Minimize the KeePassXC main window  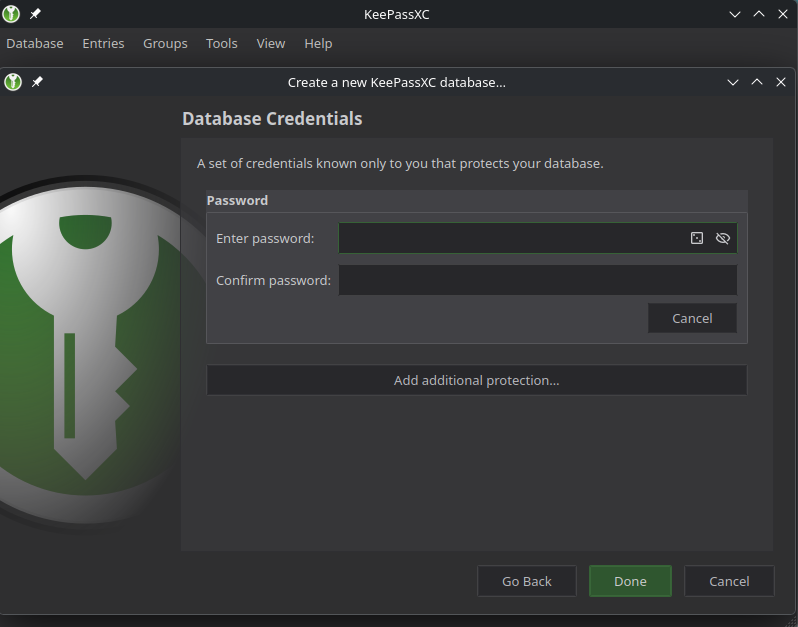pos(734,14)
